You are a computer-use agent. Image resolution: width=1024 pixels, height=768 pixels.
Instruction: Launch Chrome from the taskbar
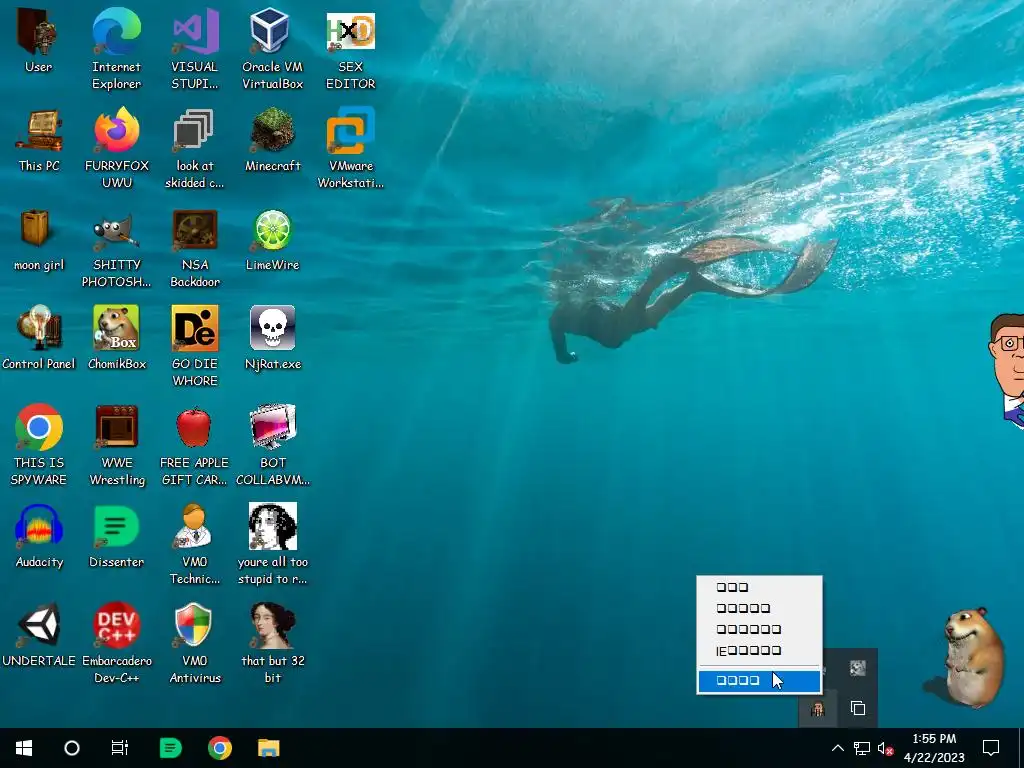tap(219, 748)
